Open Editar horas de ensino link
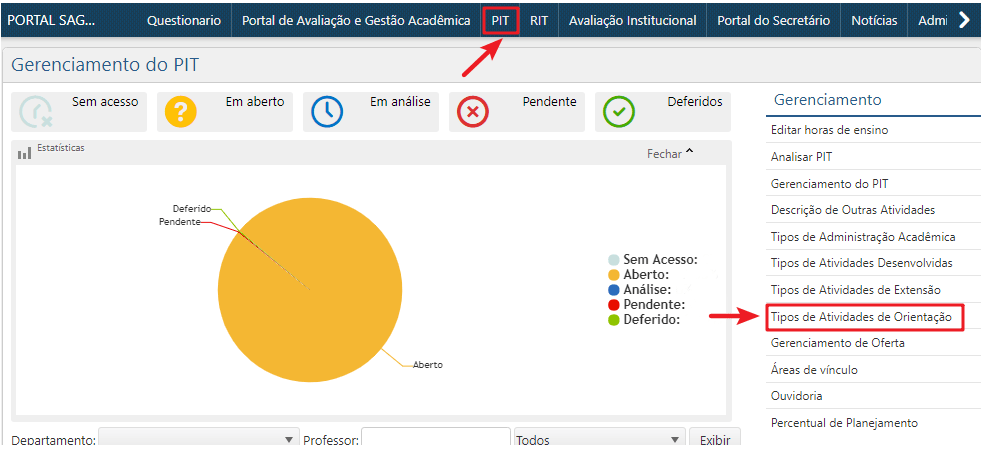This screenshot has width=982, height=452. (829, 130)
